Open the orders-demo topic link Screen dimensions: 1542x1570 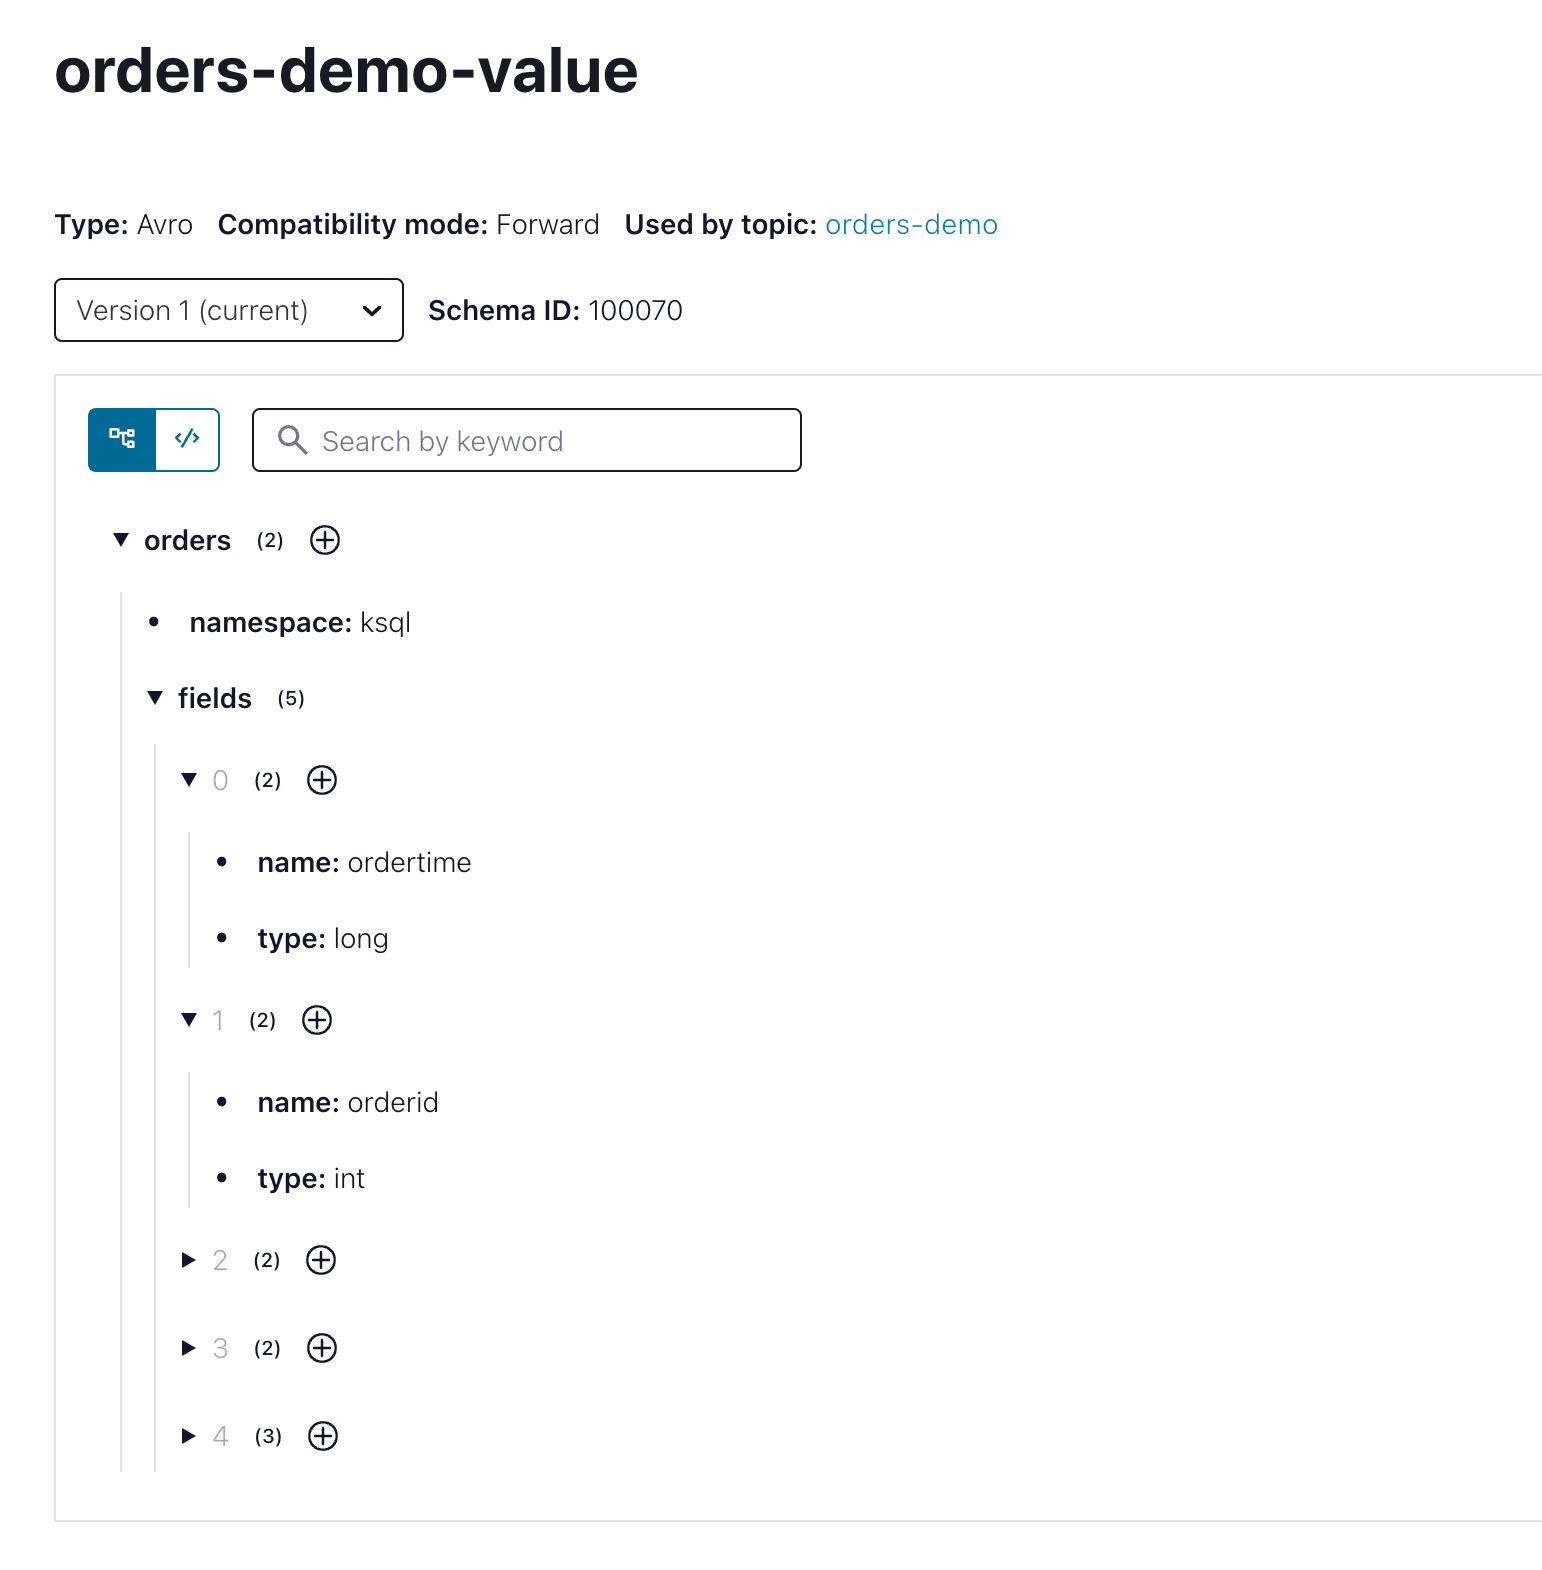pos(911,224)
